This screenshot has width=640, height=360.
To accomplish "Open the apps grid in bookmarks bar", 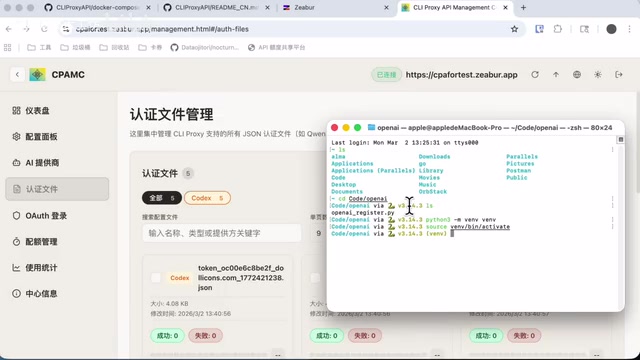I will point(7,47).
